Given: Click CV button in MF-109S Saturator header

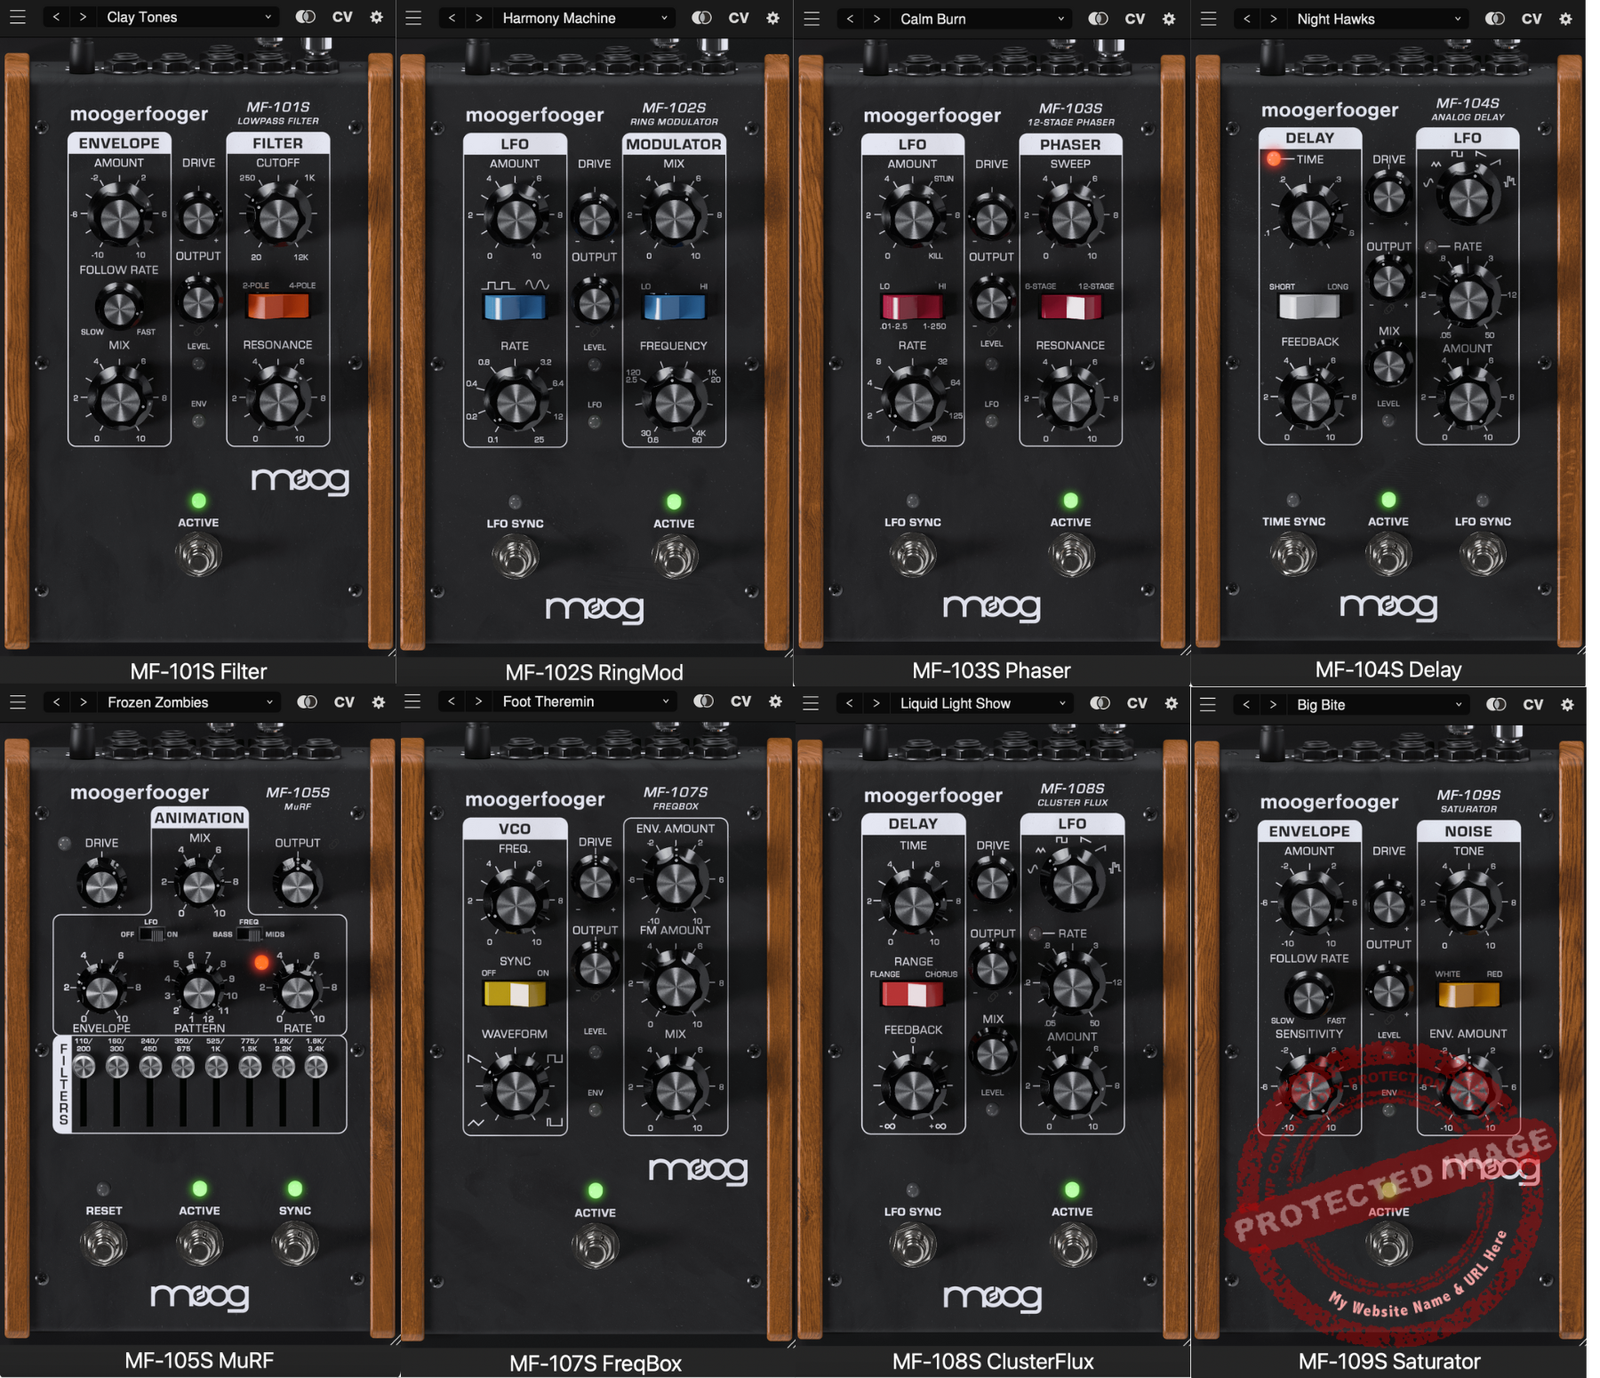Looking at the screenshot, I should (1533, 704).
